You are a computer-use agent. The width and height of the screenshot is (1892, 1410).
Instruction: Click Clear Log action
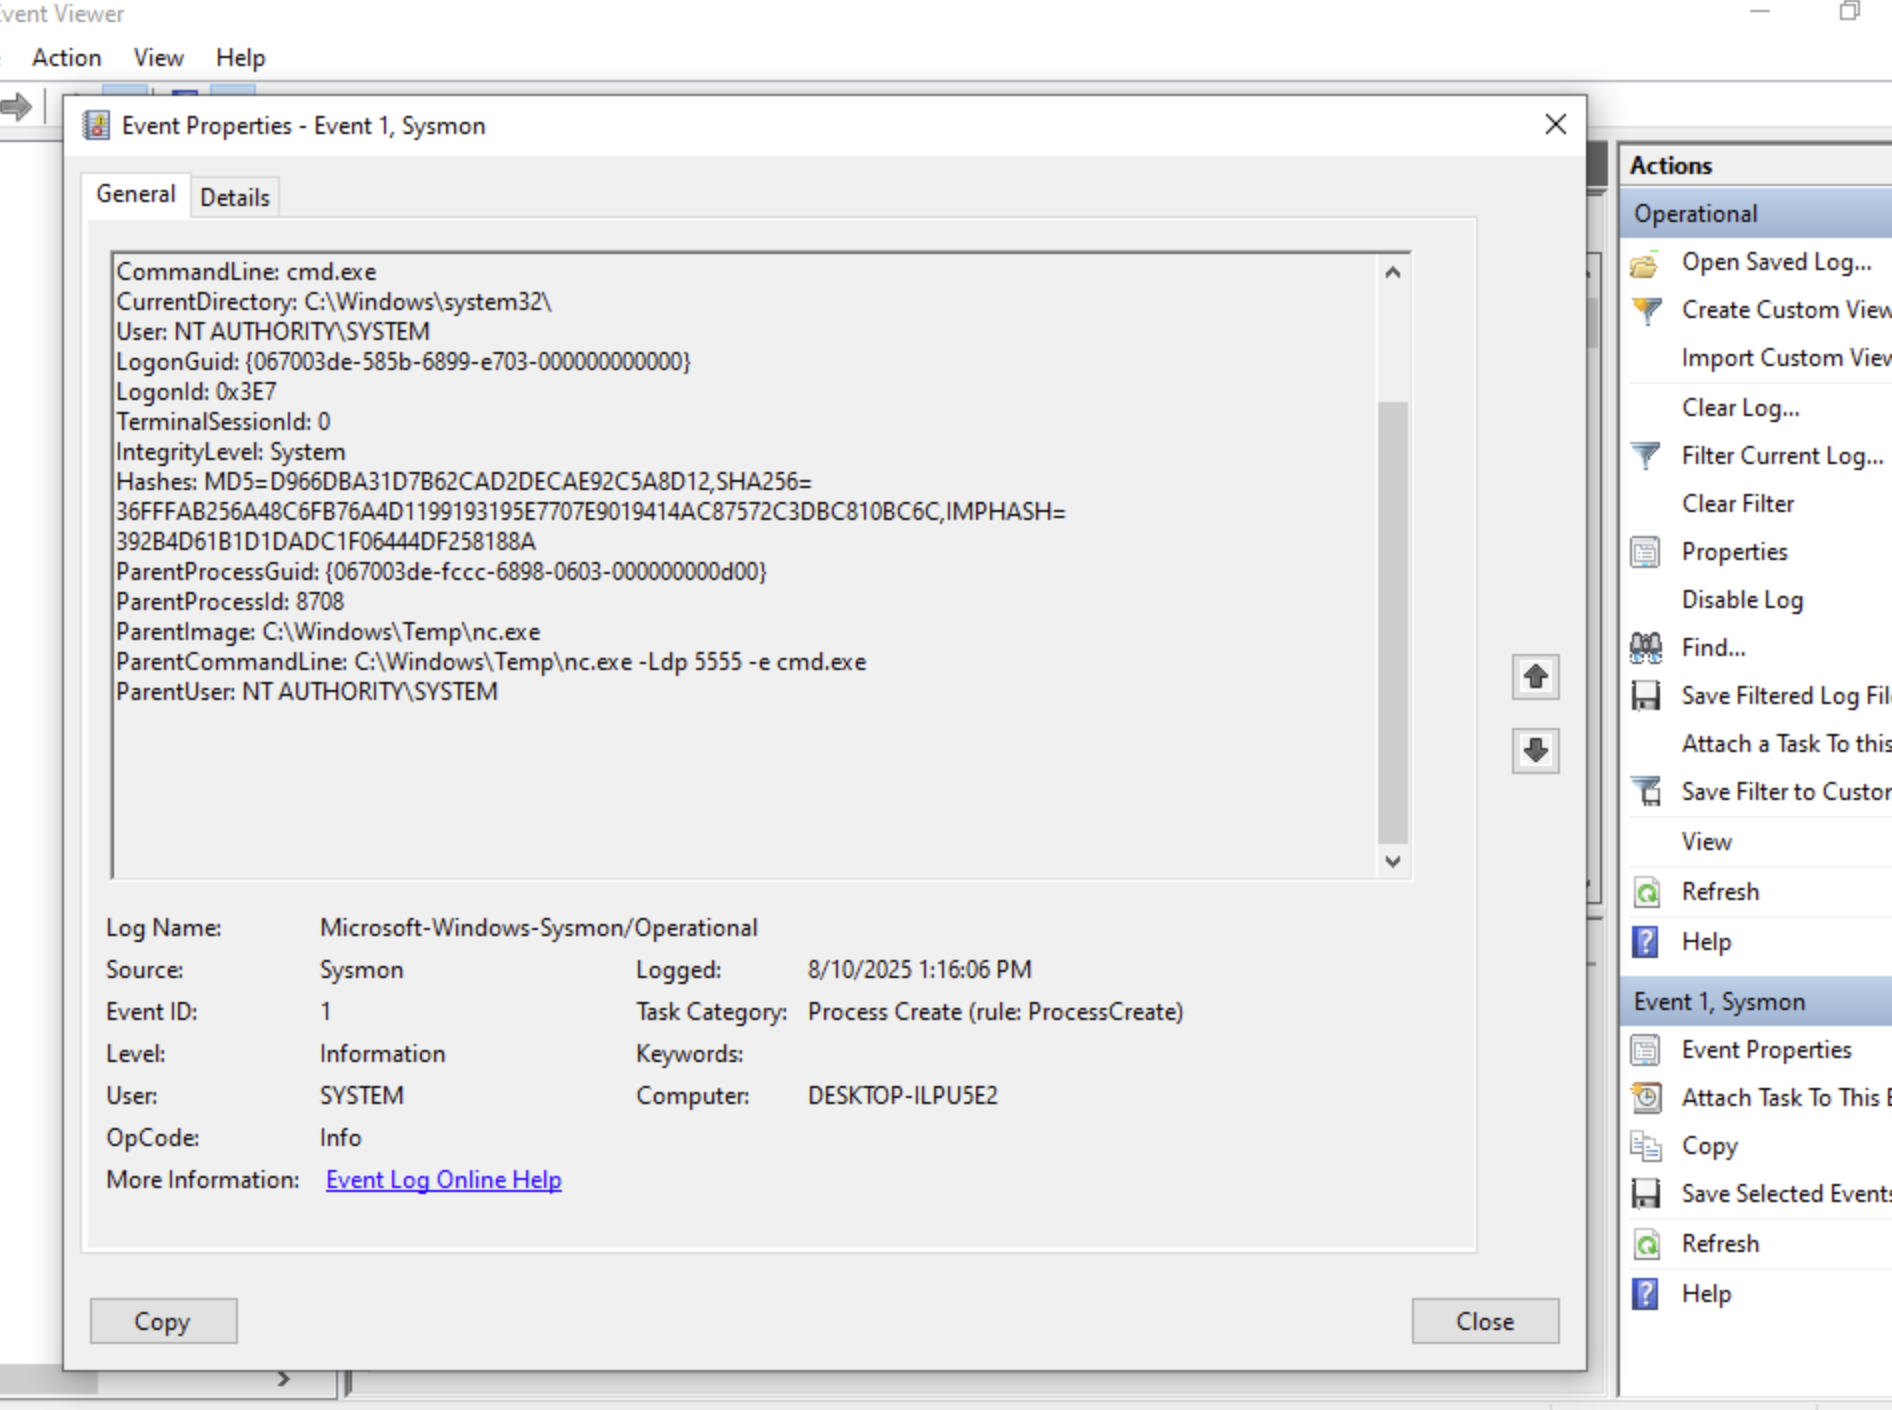(x=1740, y=408)
